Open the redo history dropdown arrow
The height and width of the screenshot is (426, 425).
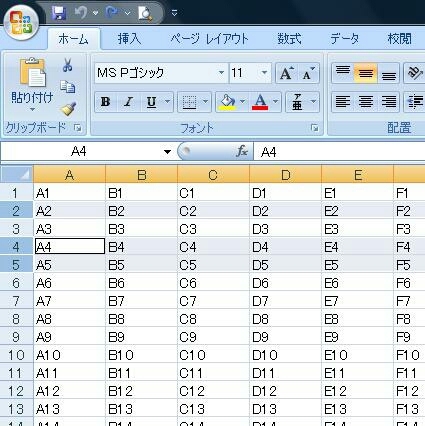[127, 13]
